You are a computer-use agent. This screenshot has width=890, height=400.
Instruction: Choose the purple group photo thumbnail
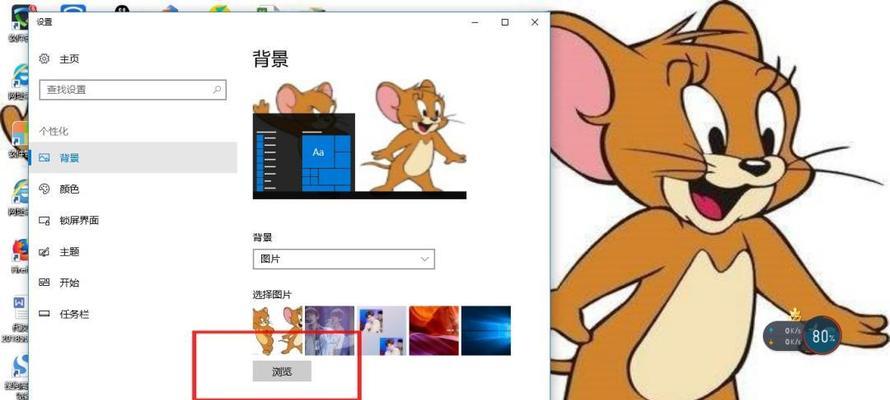330,331
